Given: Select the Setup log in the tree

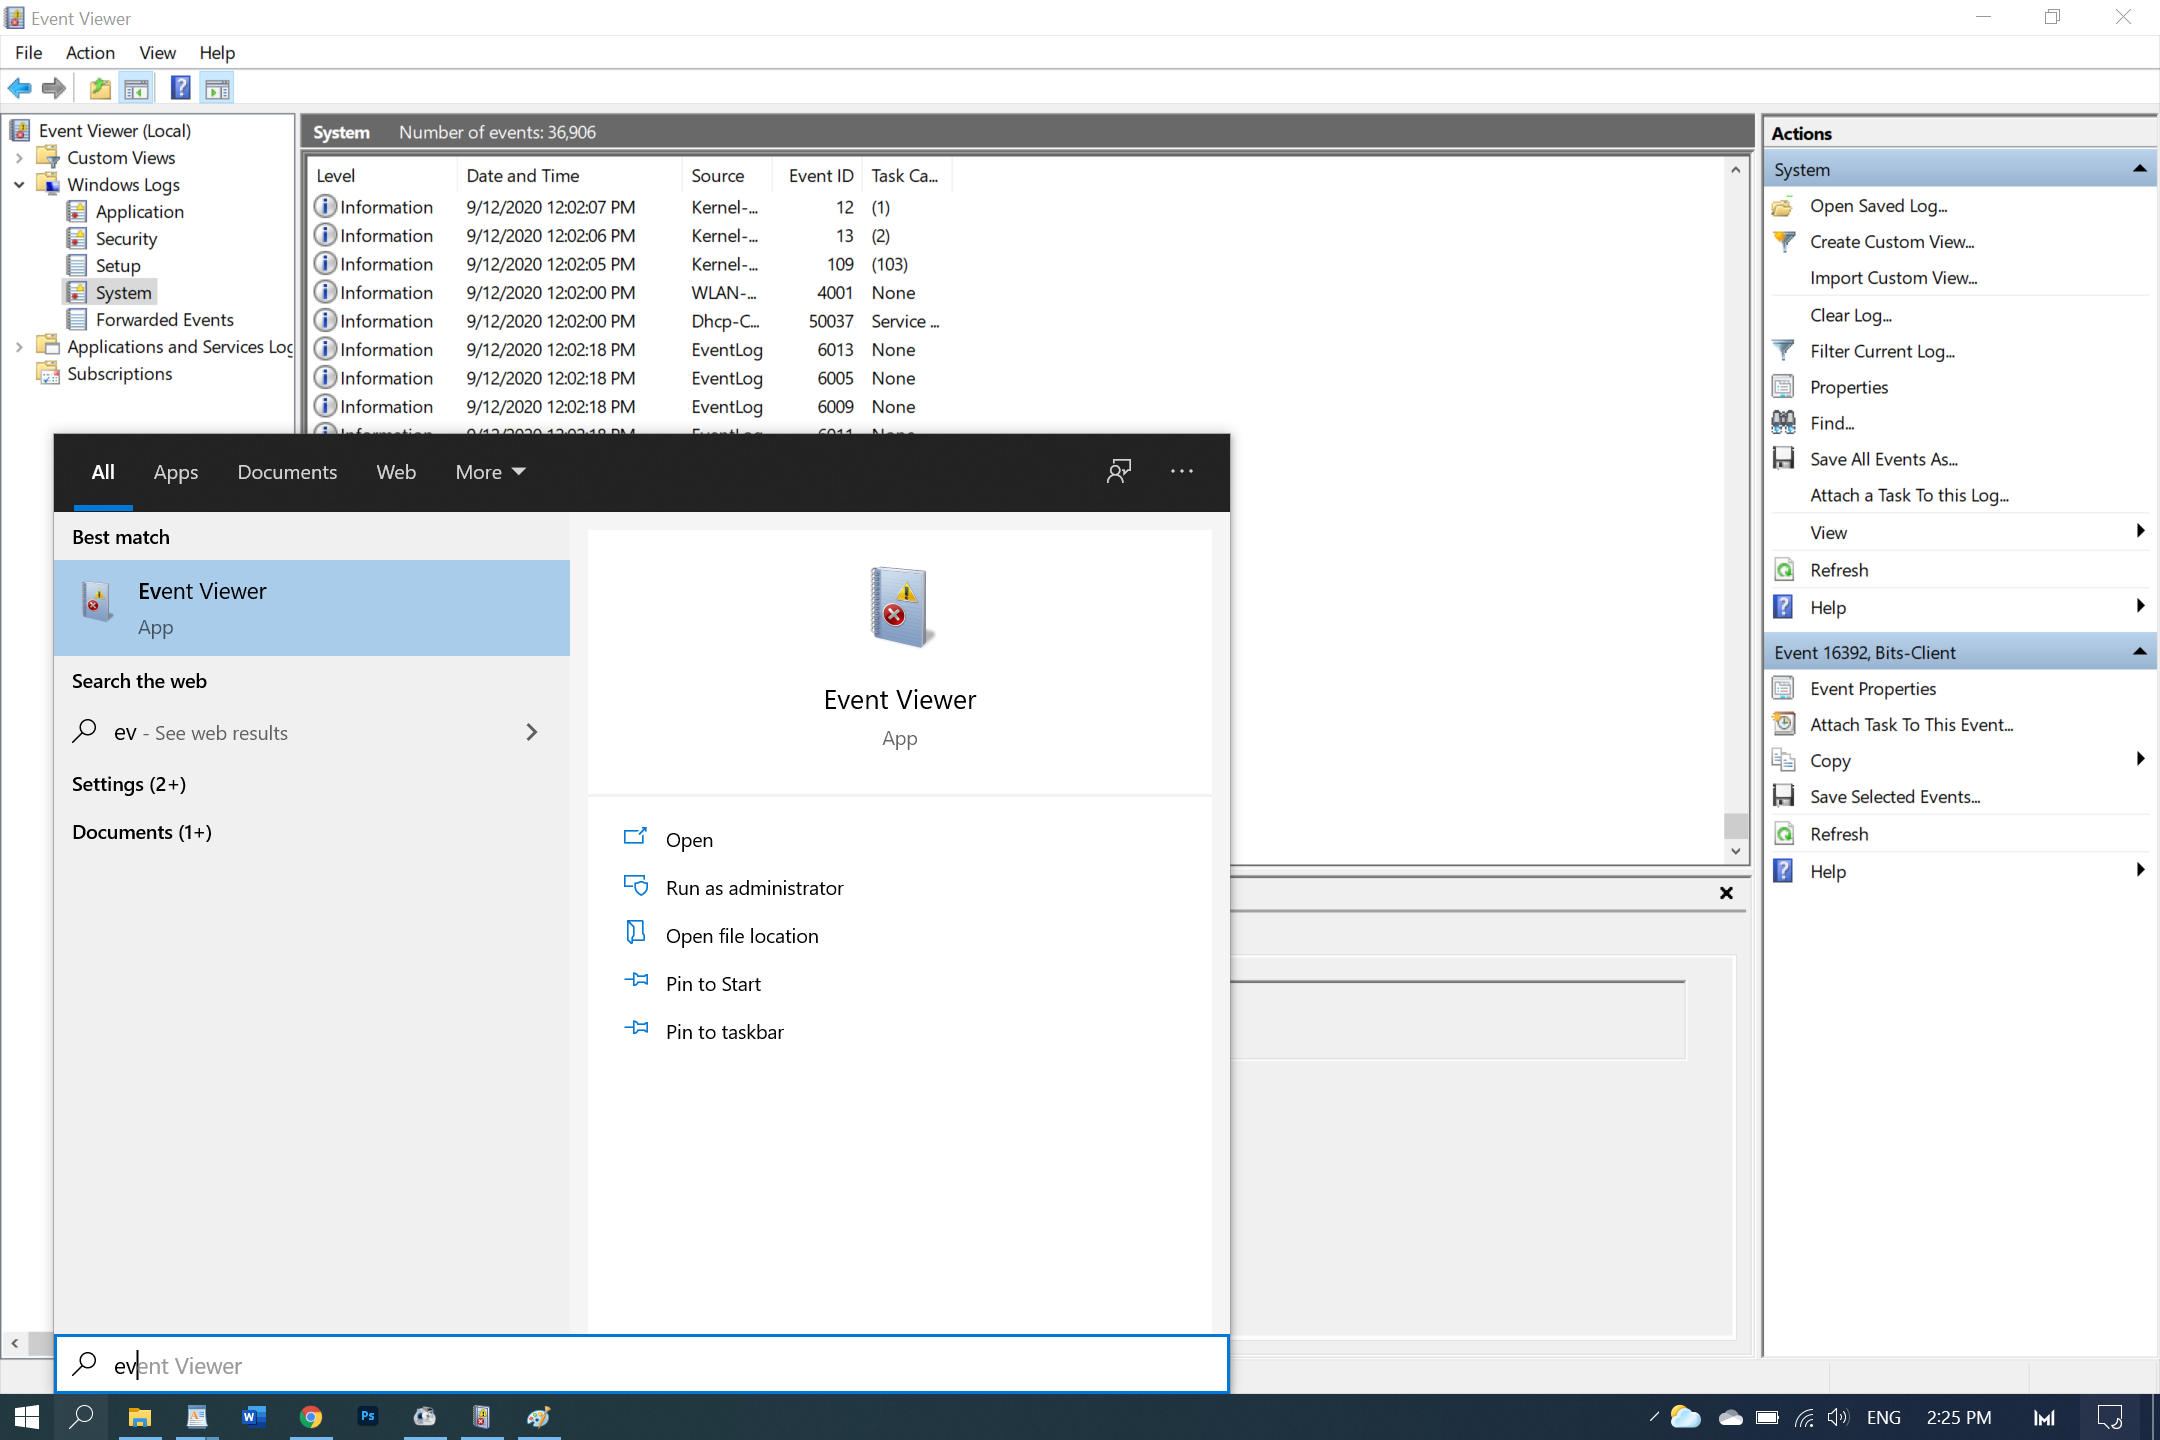Looking at the screenshot, I should click(x=118, y=266).
